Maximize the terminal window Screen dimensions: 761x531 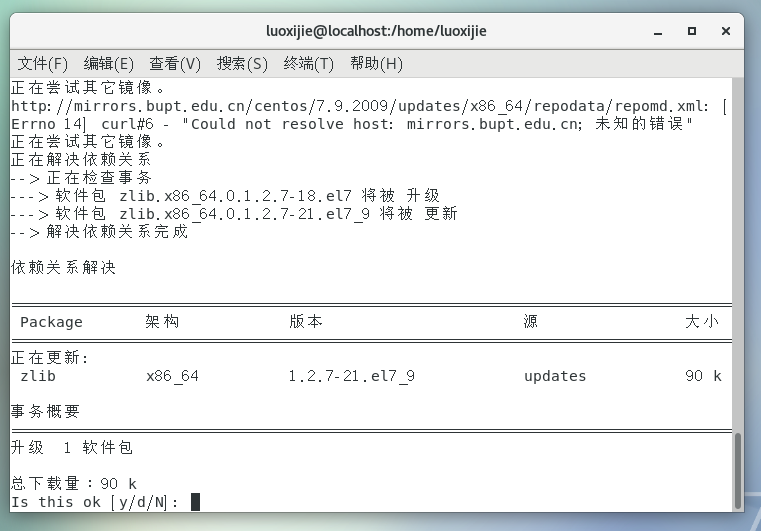(692, 31)
